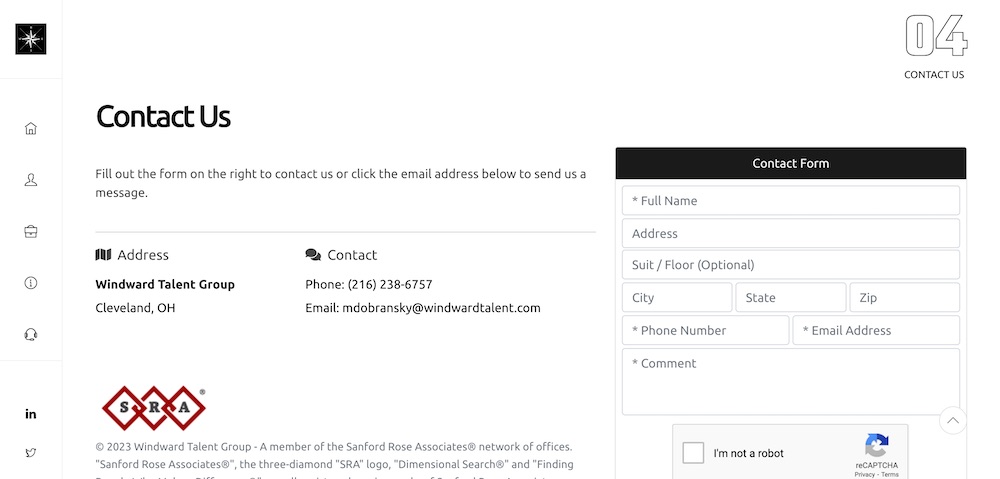Click the scroll-to-top chevron button
The width and height of the screenshot is (1000, 479).
point(953,420)
